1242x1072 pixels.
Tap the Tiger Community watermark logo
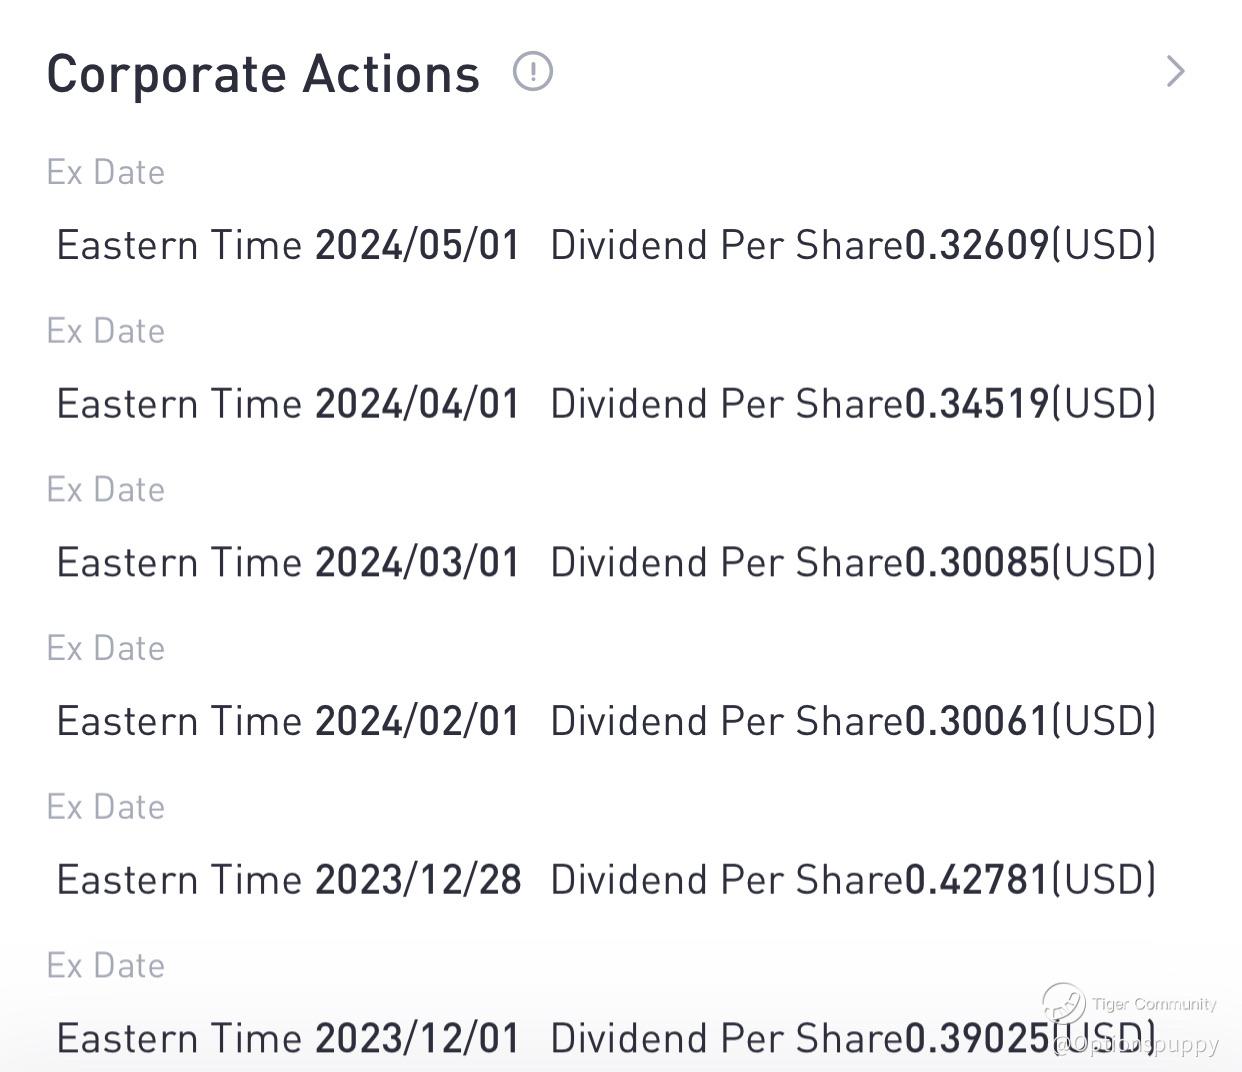click(1063, 1004)
